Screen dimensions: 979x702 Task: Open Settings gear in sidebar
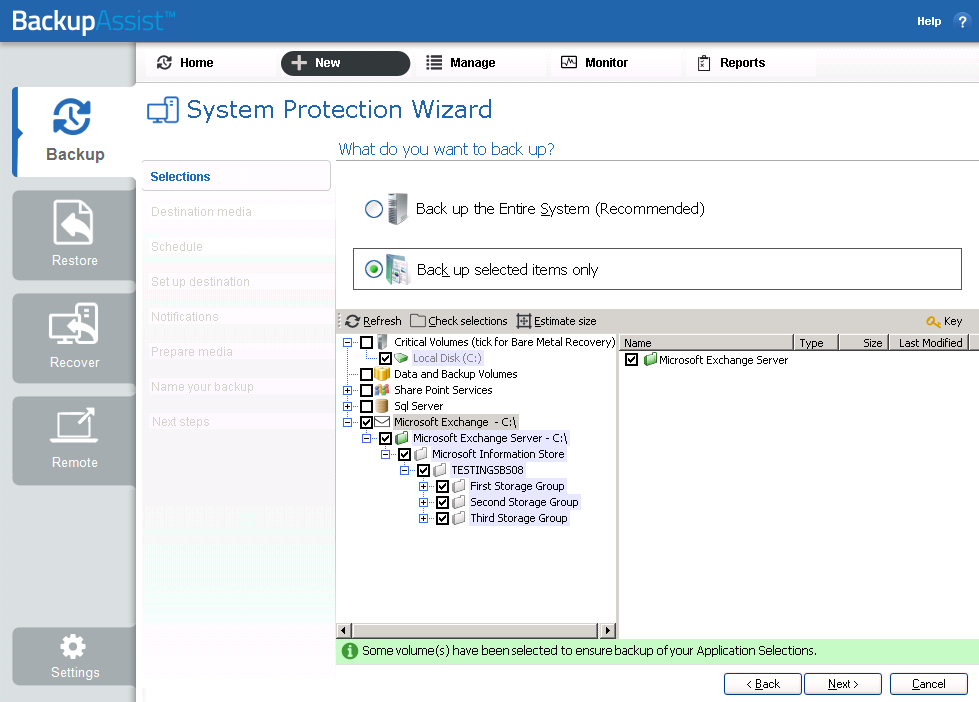(74, 656)
